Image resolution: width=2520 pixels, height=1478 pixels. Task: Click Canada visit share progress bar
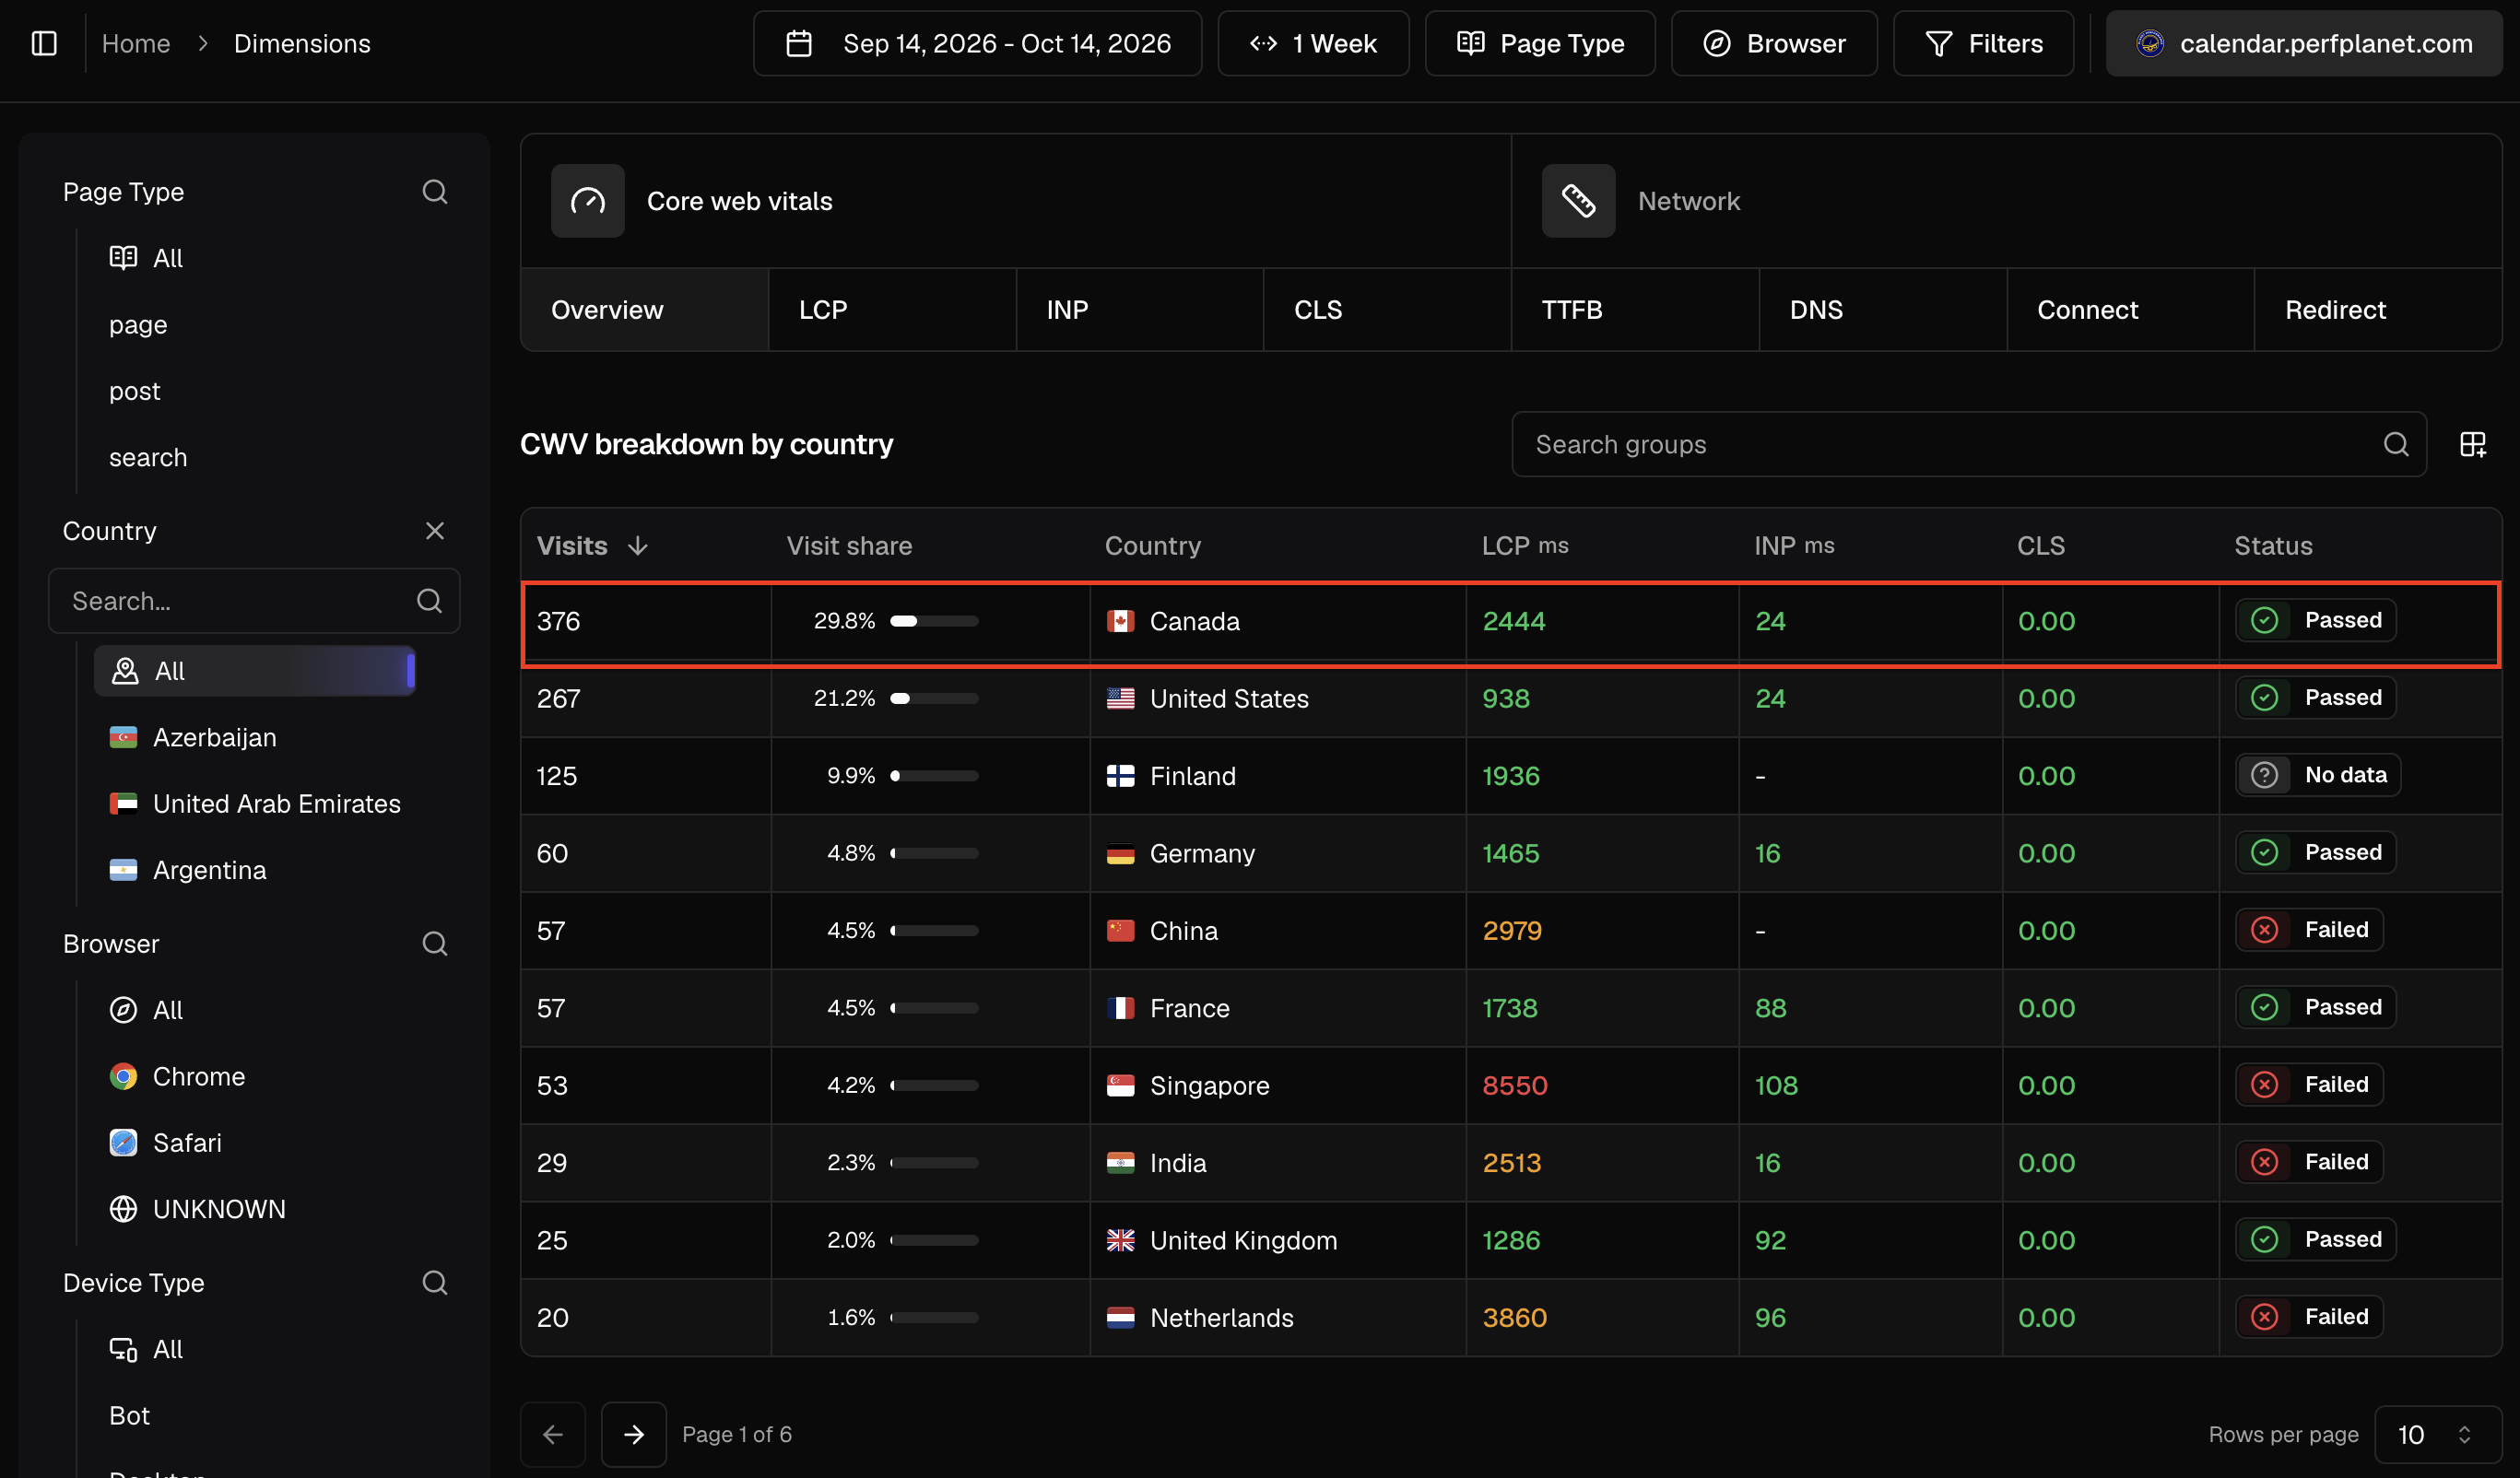934,621
